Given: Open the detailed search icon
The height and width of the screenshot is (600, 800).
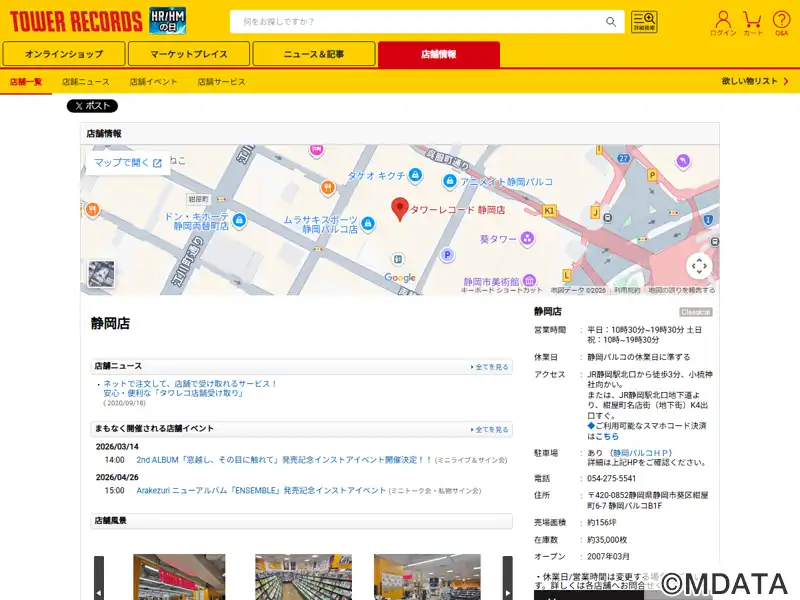Looking at the screenshot, I should [644, 22].
